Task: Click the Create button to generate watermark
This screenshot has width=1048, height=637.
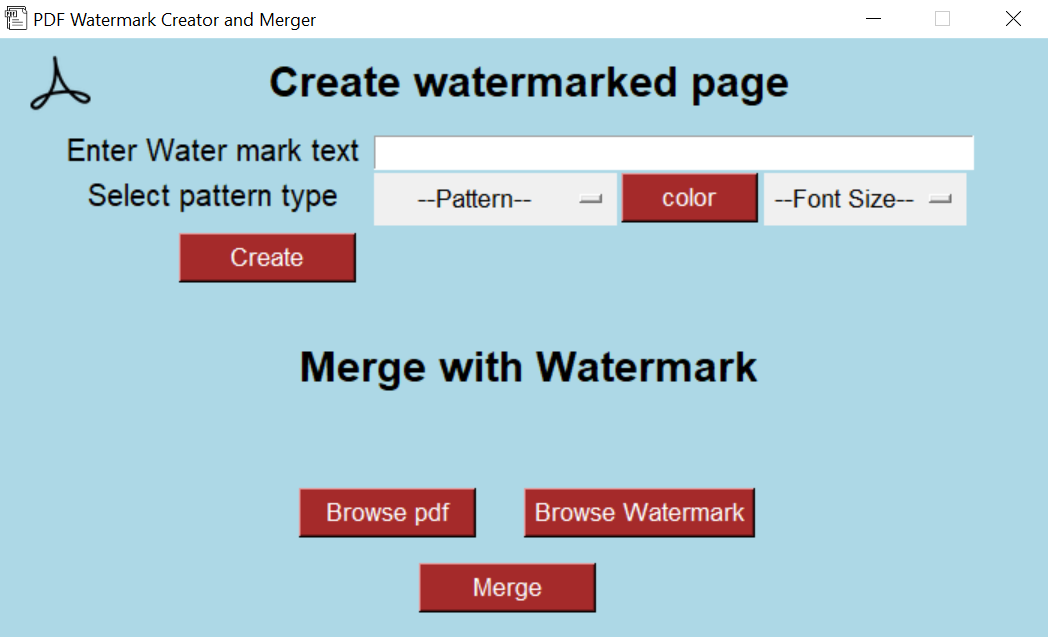Action: tap(266, 257)
